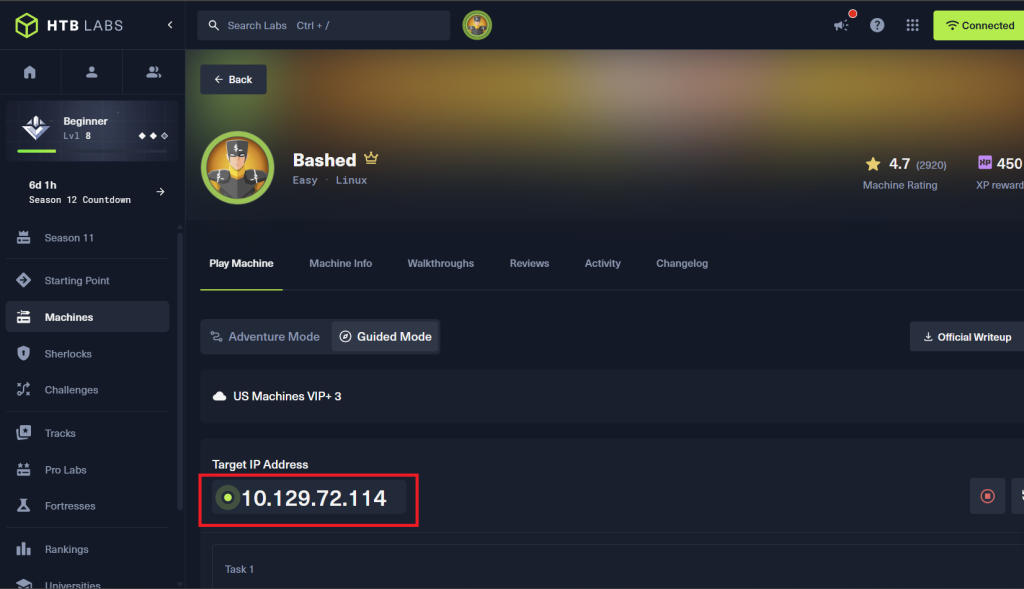Click the green machine status indicator

227,498
